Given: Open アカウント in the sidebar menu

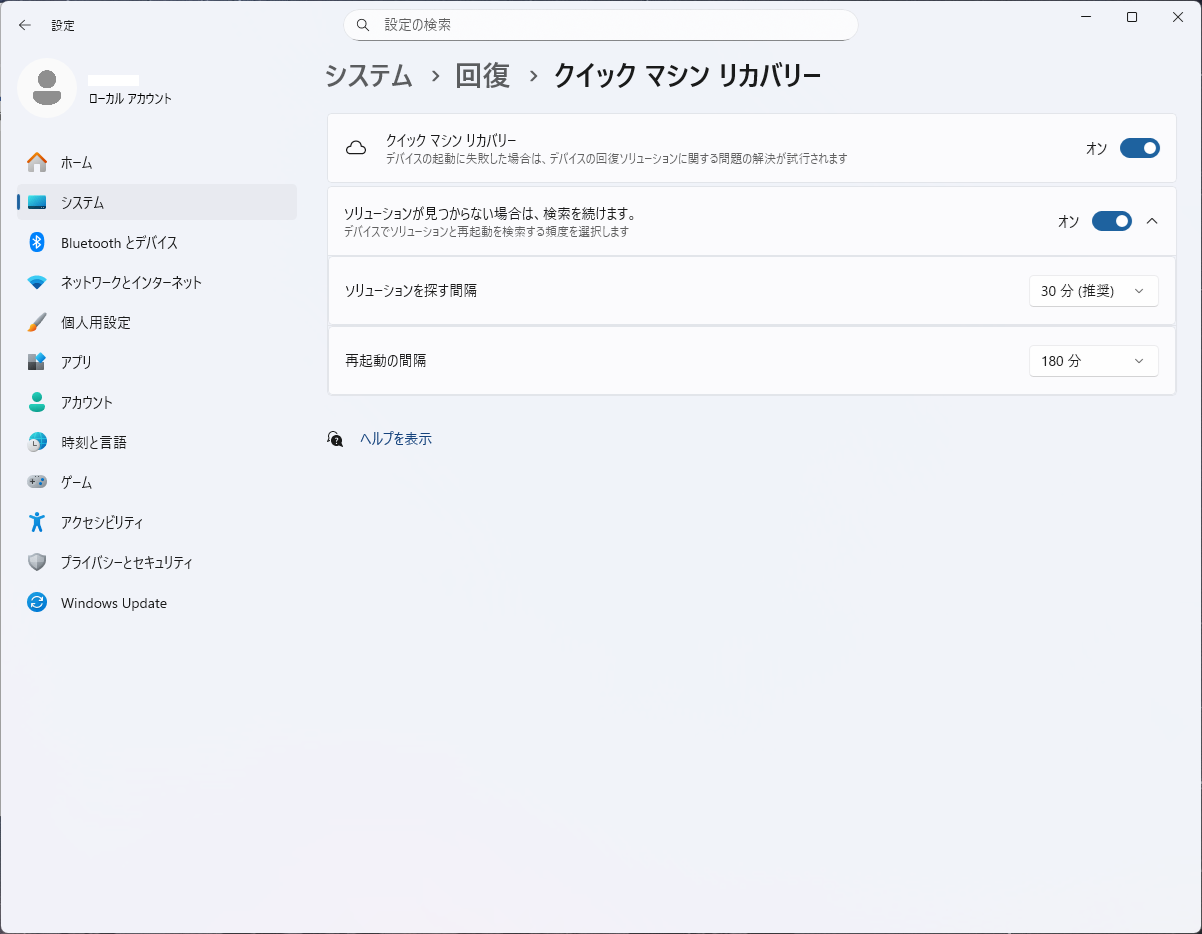Looking at the screenshot, I should tap(87, 402).
